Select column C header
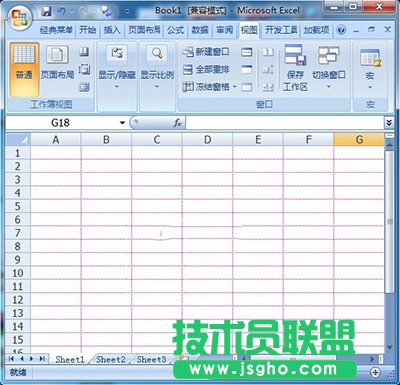Viewport: 400px width, 385px height. (x=157, y=140)
